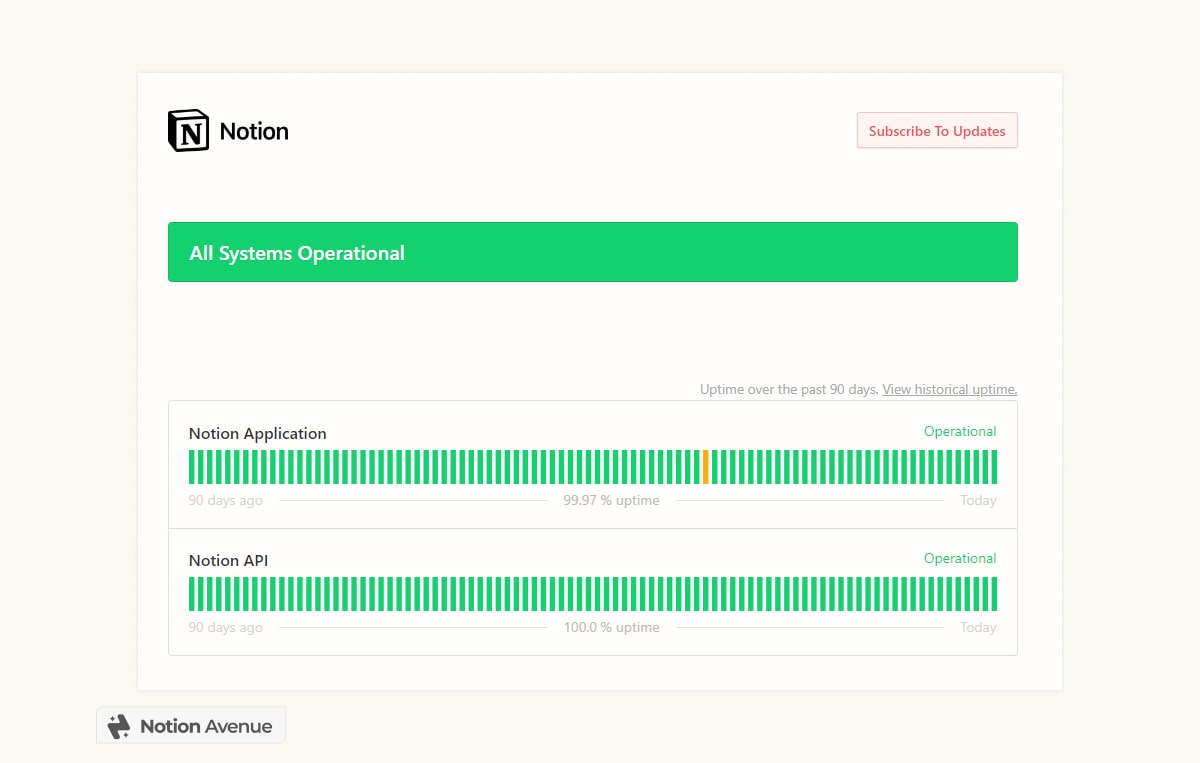
Task: Click the middle uptime bar for Notion API
Action: coord(593,593)
